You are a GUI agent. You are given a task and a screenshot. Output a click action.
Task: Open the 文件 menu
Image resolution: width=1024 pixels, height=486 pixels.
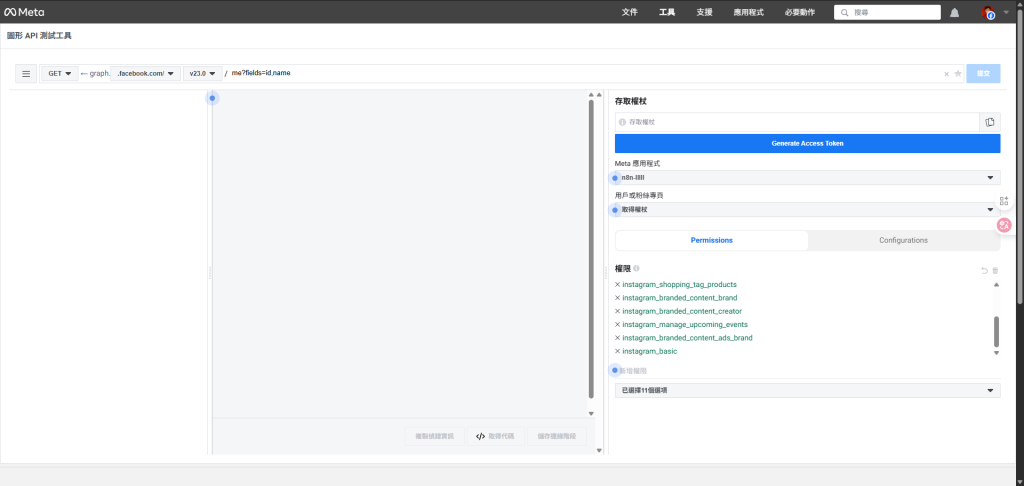click(x=630, y=12)
